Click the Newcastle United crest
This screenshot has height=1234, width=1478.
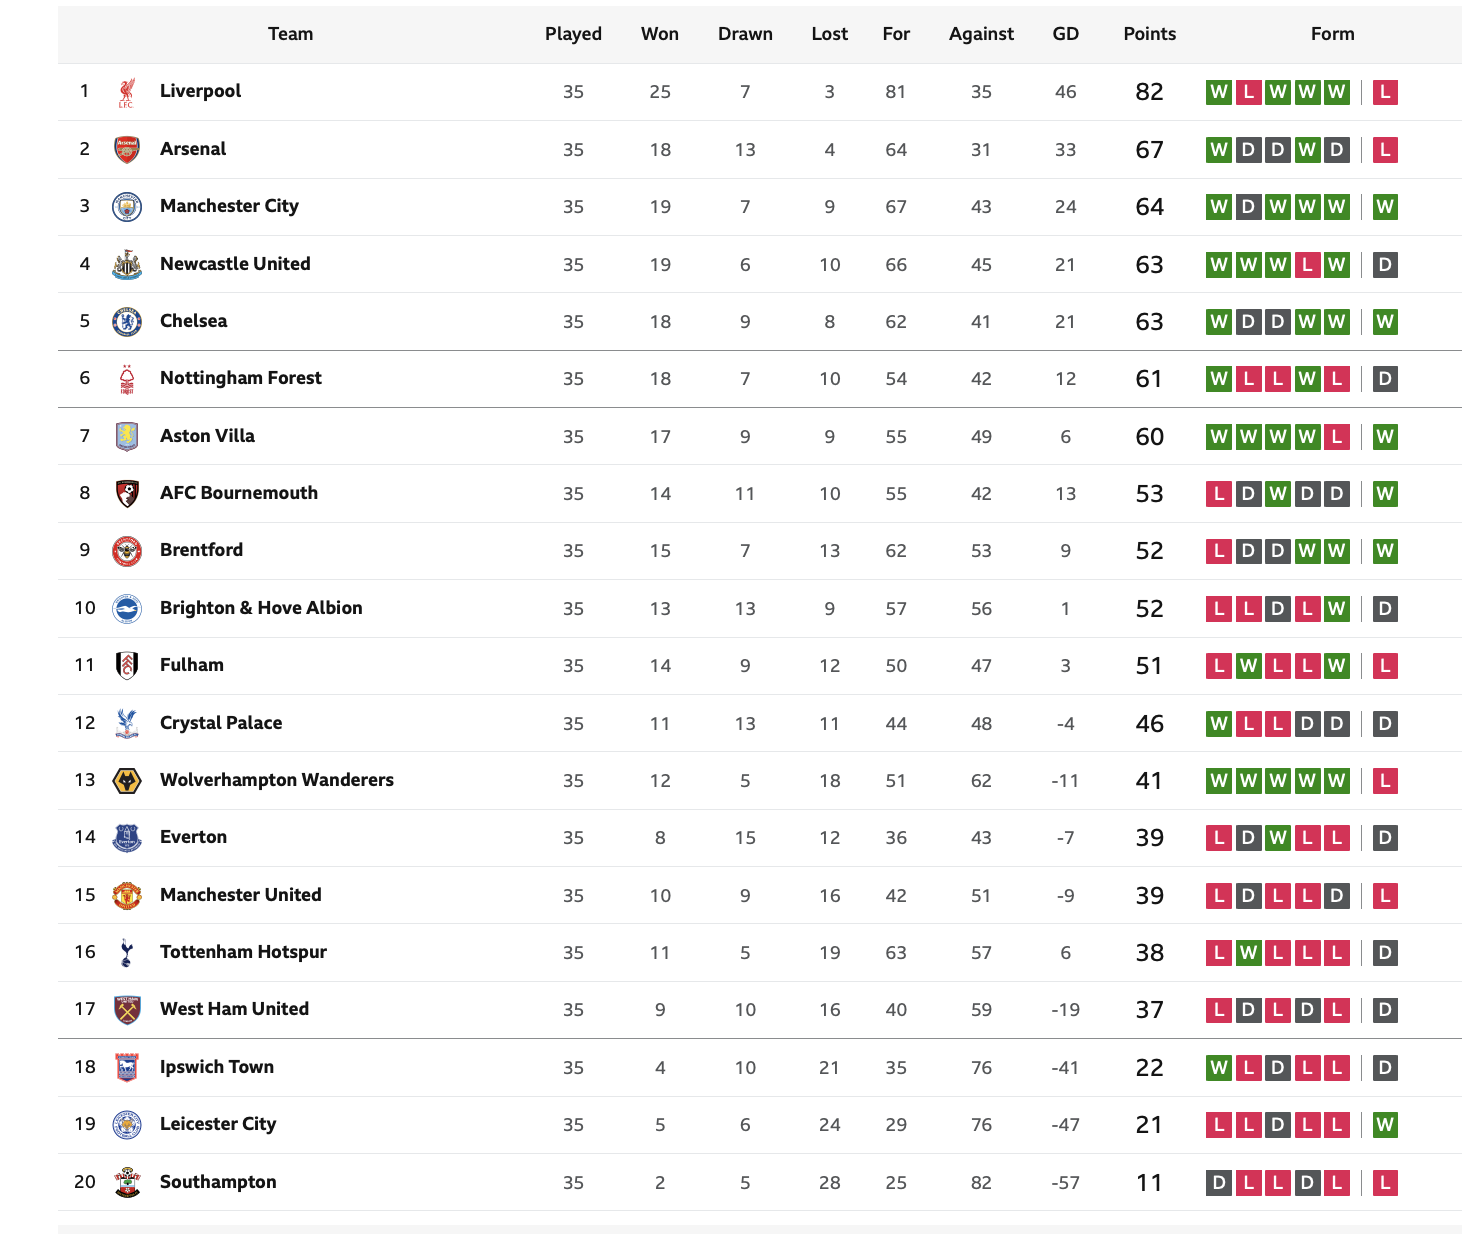pos(126,264)
